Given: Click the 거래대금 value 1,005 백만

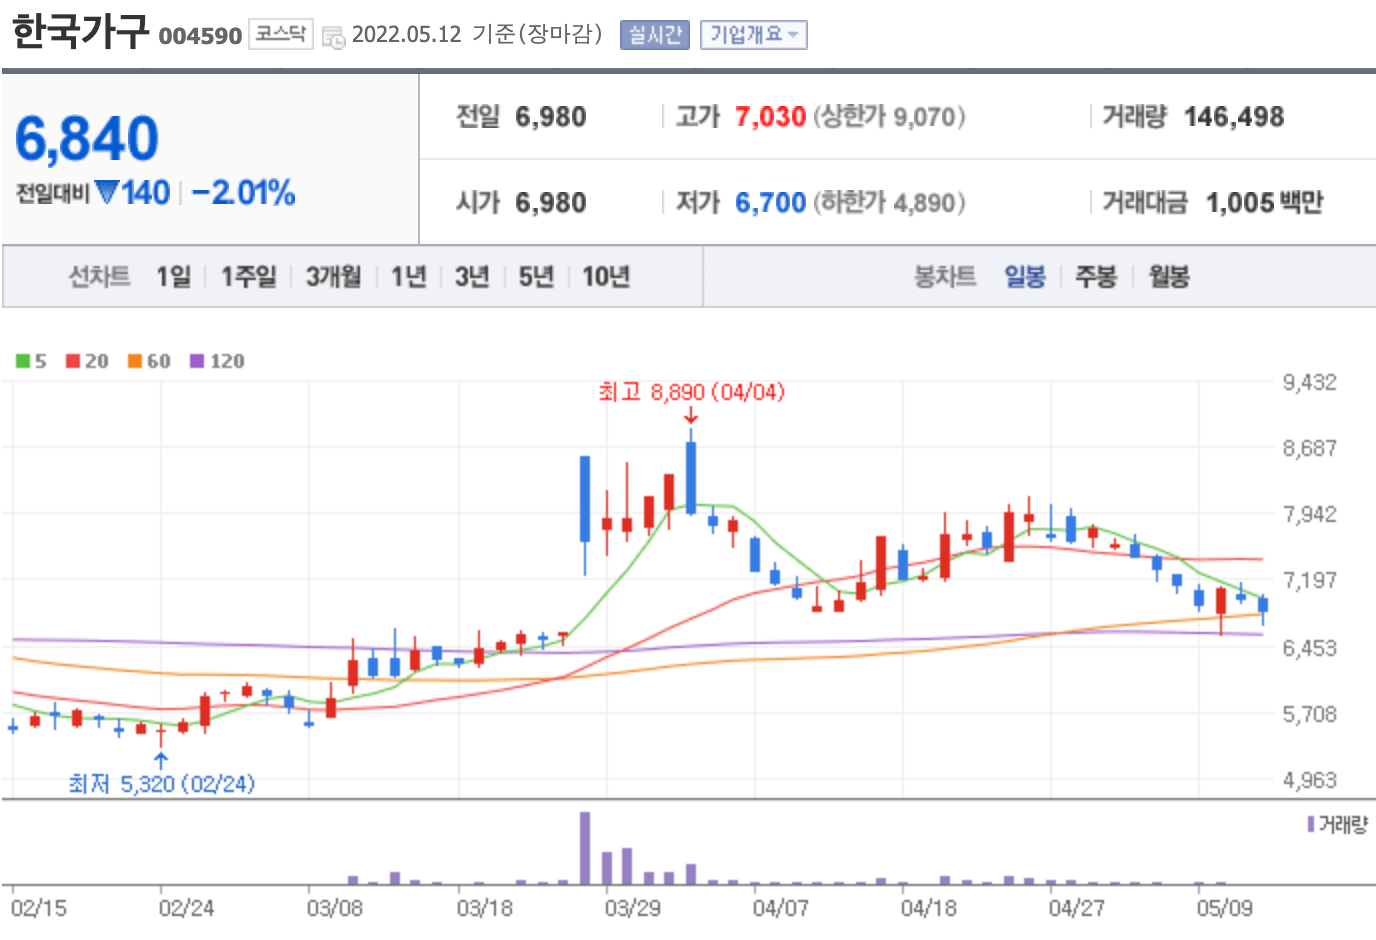Looking at the screenshot, I should [1264, 203].
